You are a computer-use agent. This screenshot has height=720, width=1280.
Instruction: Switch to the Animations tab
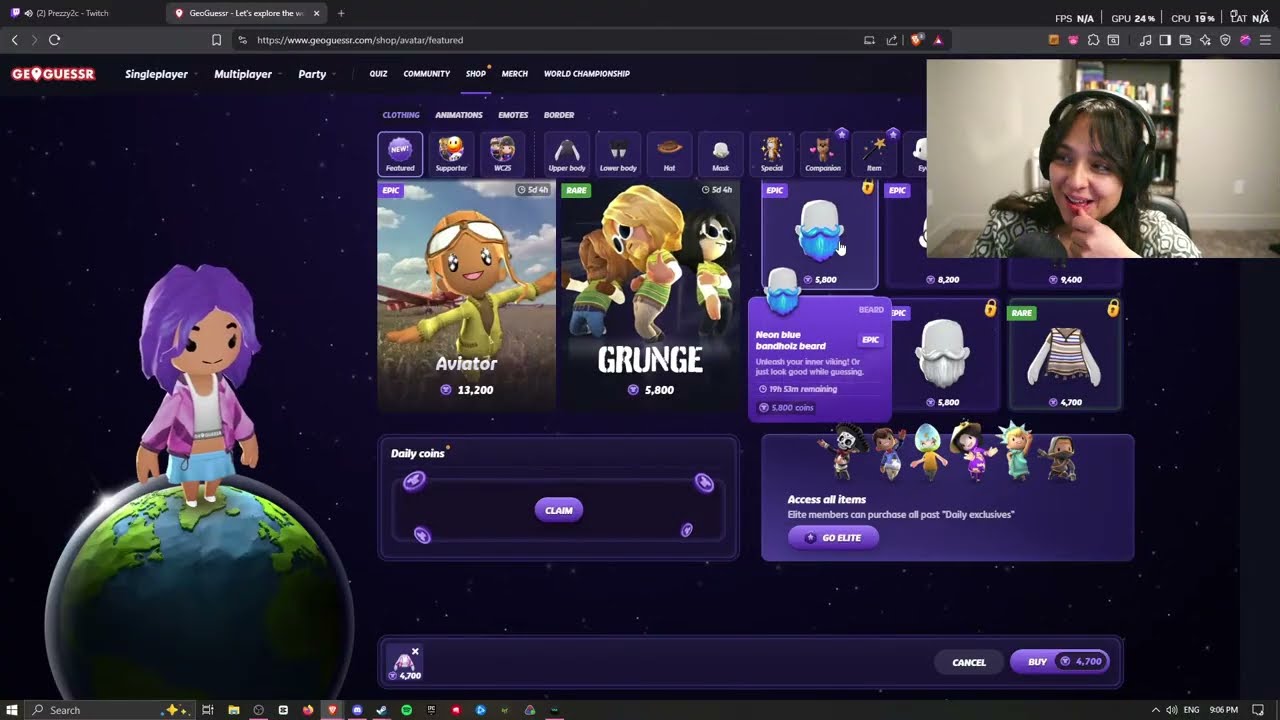tap(459, 115)
